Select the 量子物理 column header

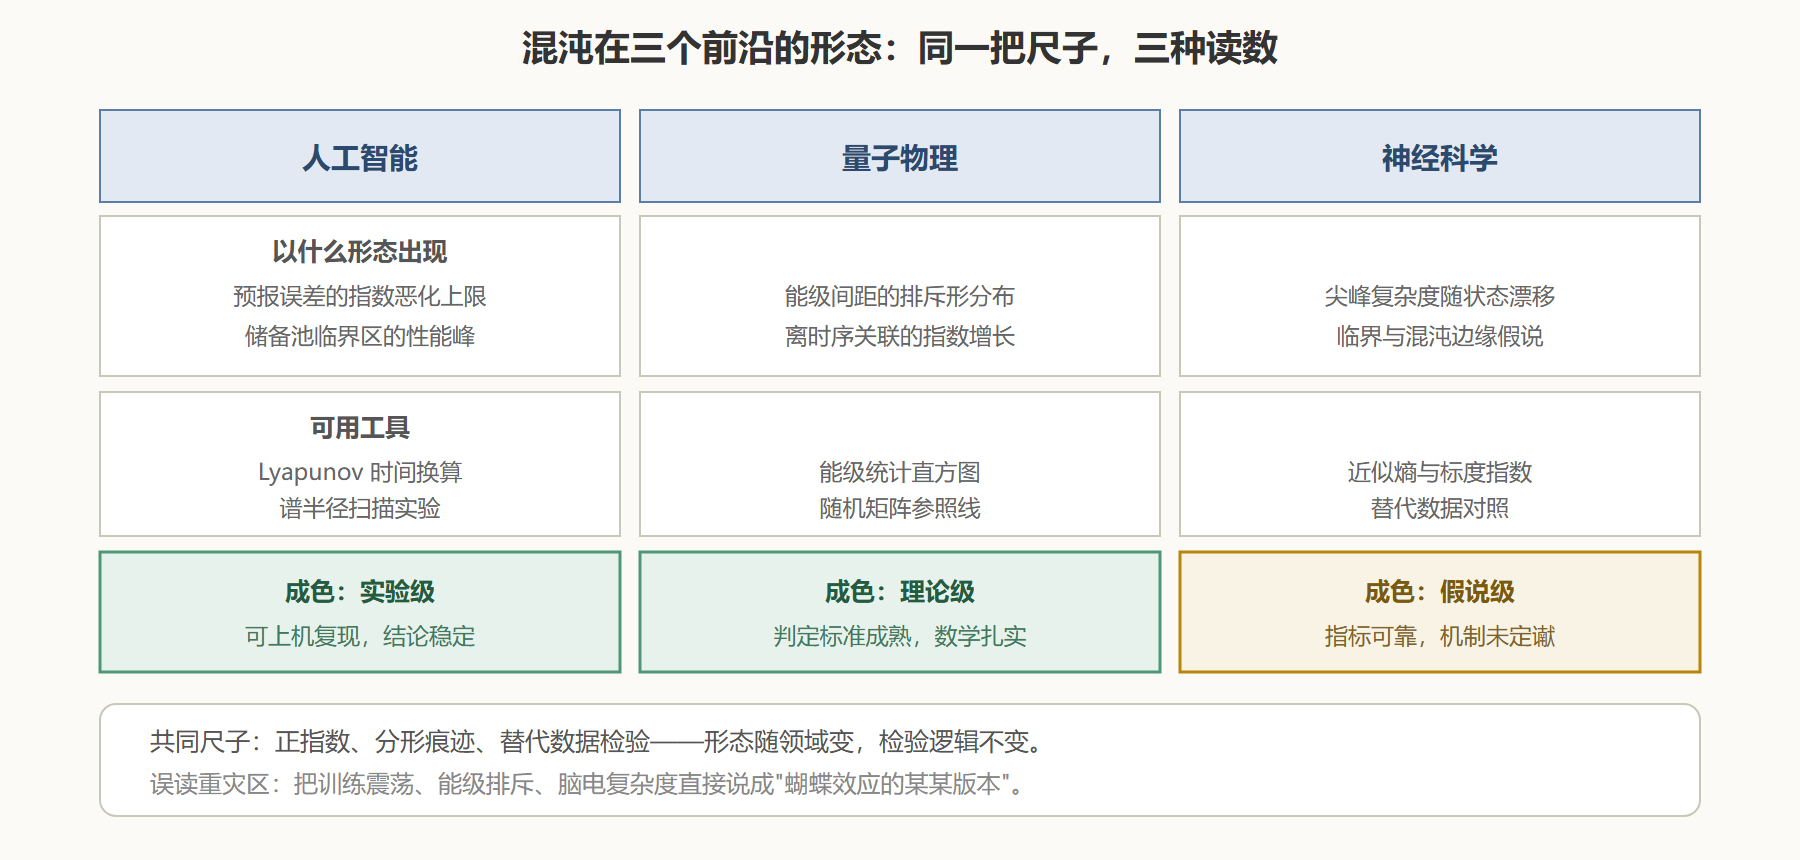point(900,156)
